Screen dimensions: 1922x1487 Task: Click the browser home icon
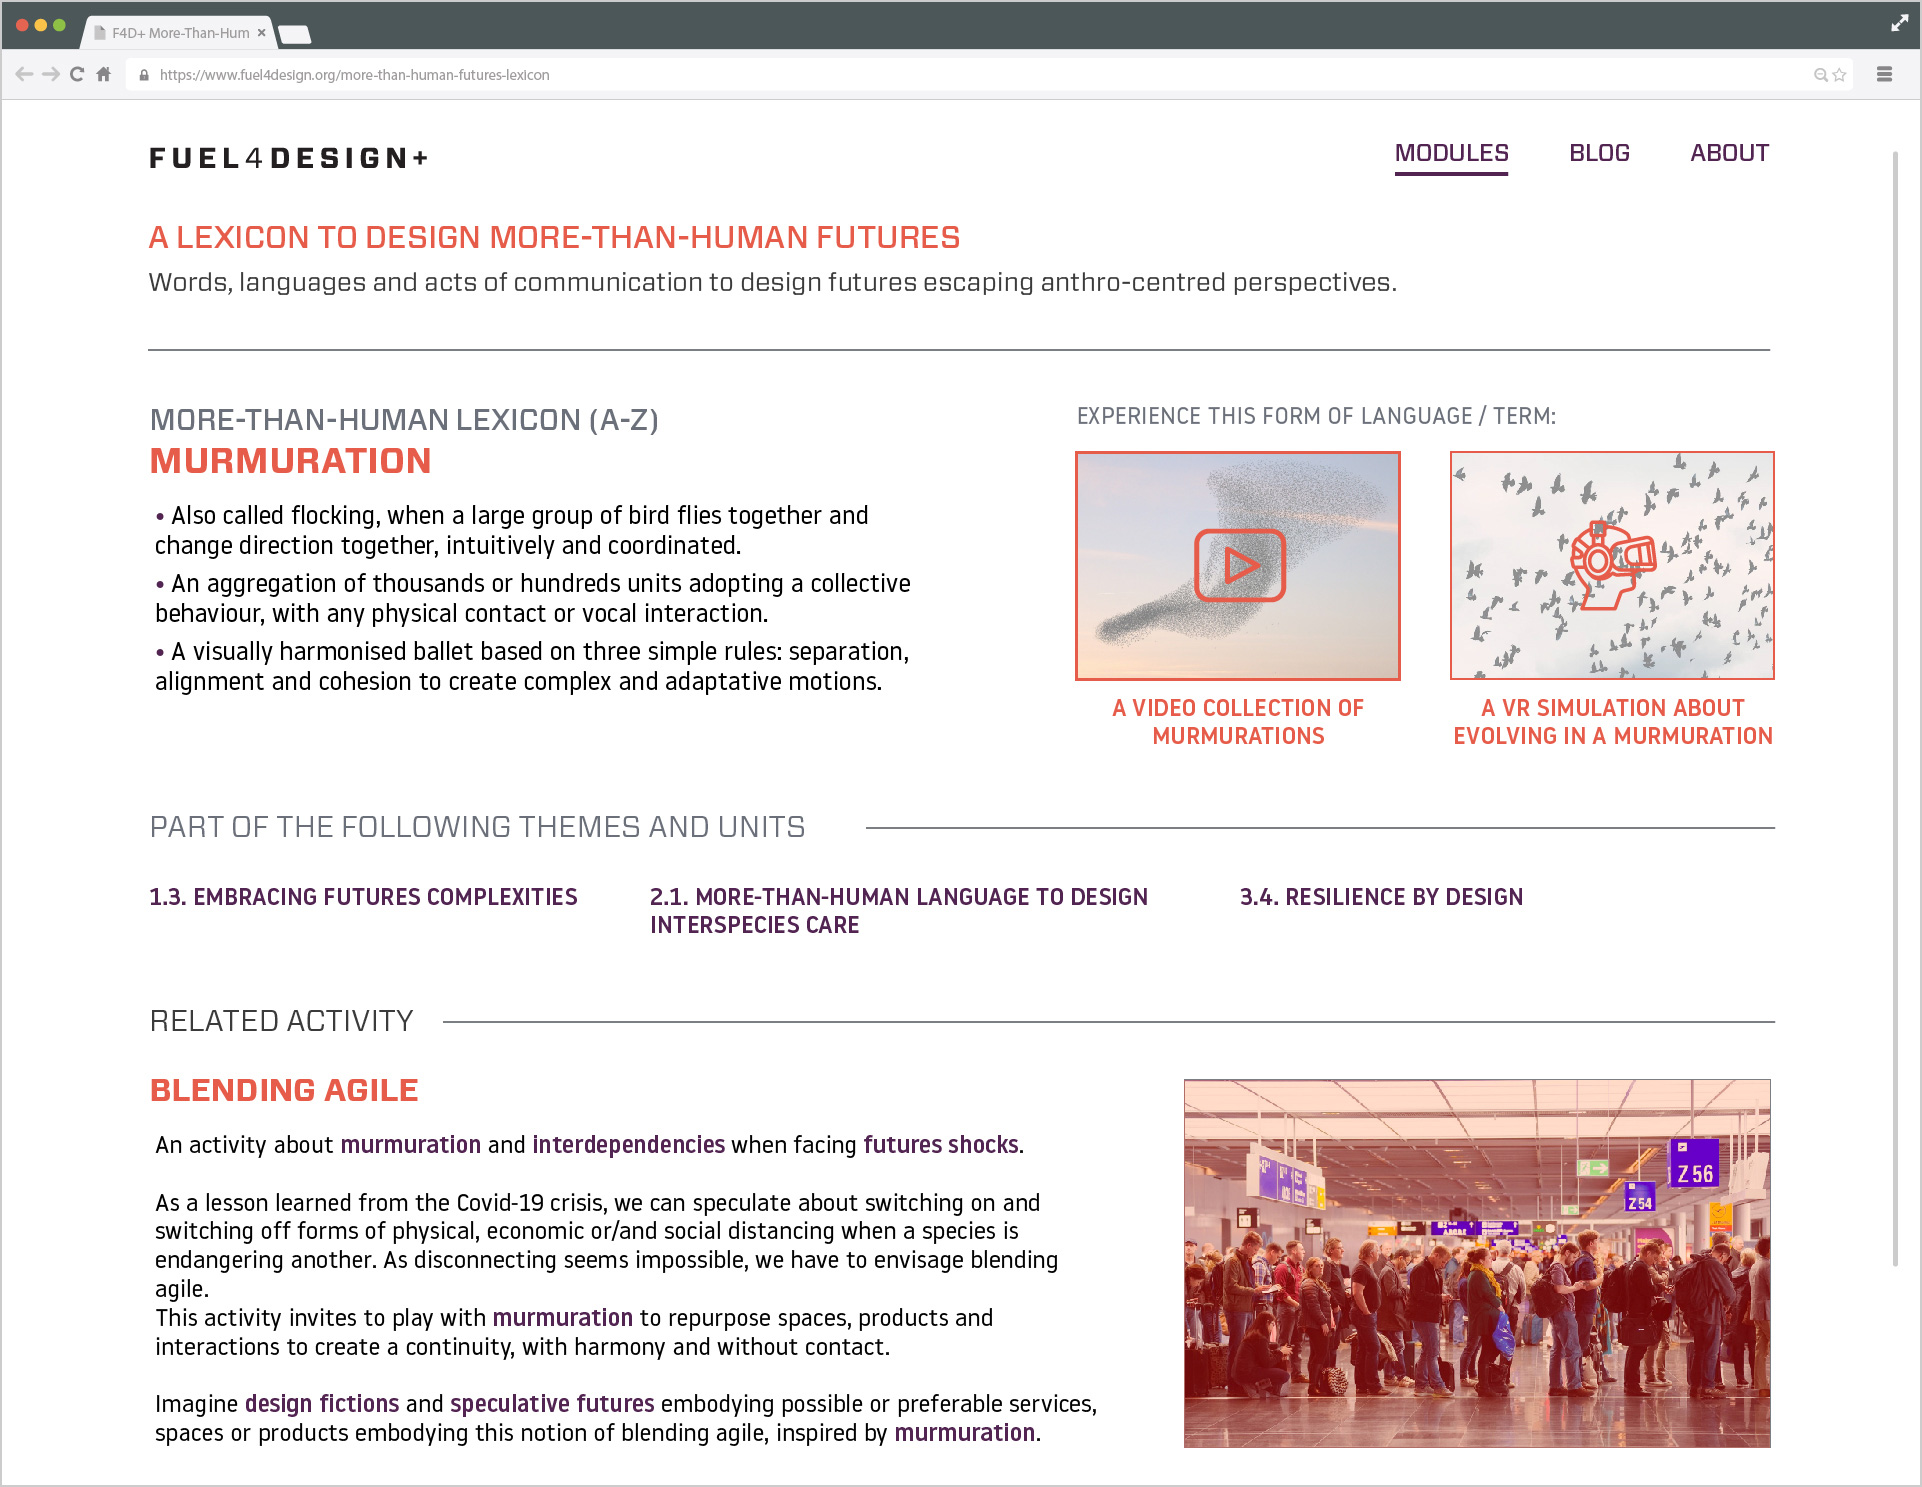(x=103, y=74)
